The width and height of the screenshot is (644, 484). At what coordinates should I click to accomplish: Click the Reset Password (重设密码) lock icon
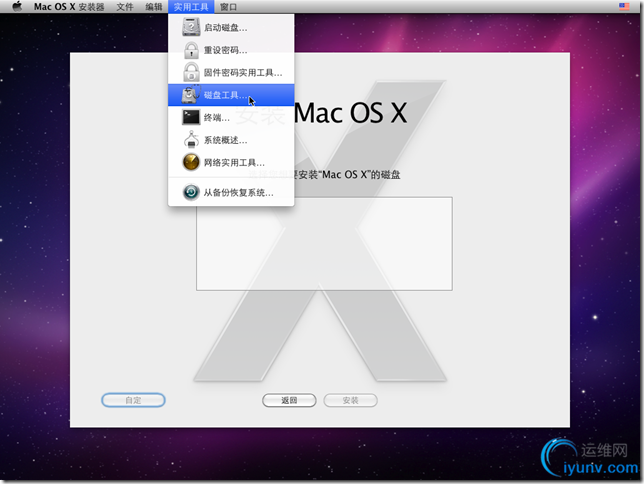point(191,50)
